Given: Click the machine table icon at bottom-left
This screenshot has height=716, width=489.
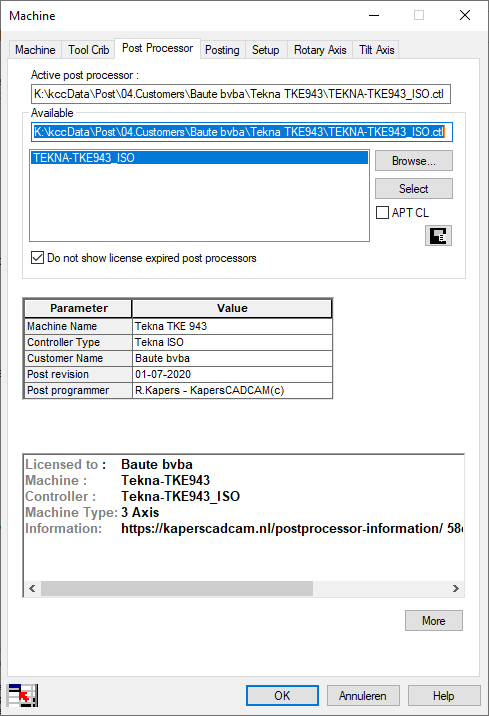Looking at the screenshot, I should 23,695.
